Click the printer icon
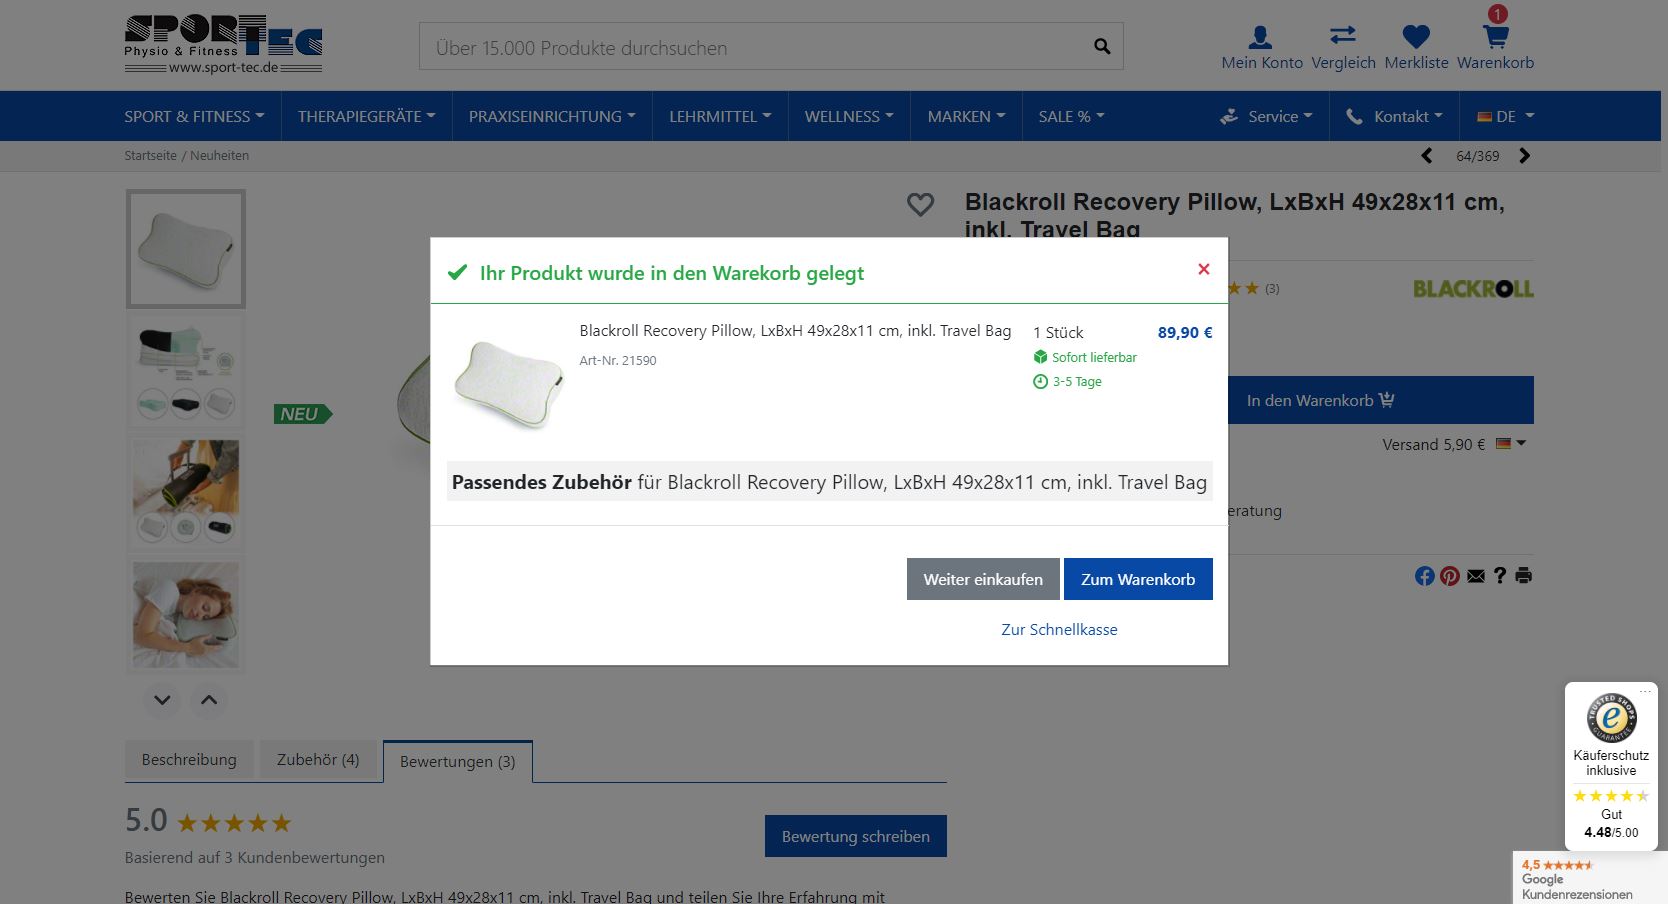The image size is (1668, 904). (x=1524, y=575)
